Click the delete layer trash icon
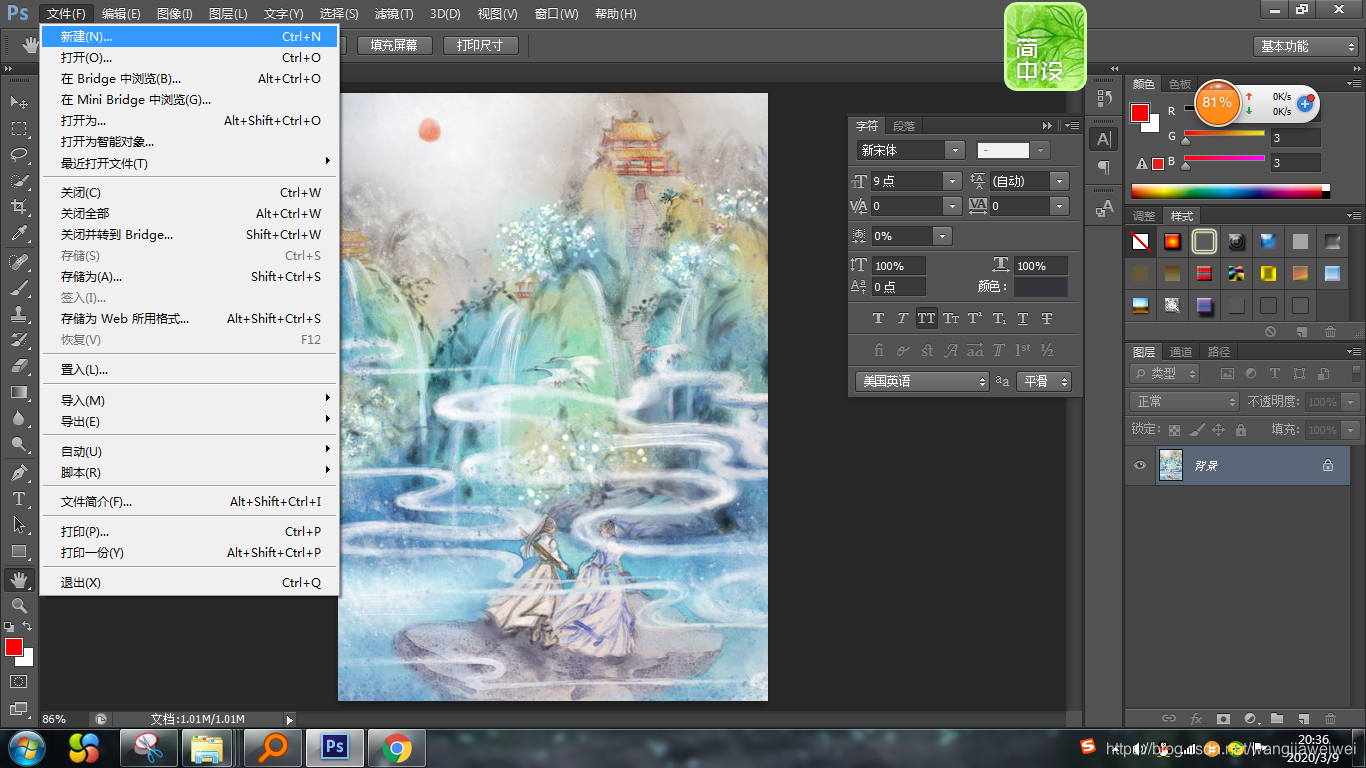This screenshot has width=1366, height=768. (x=1330, y=718)
